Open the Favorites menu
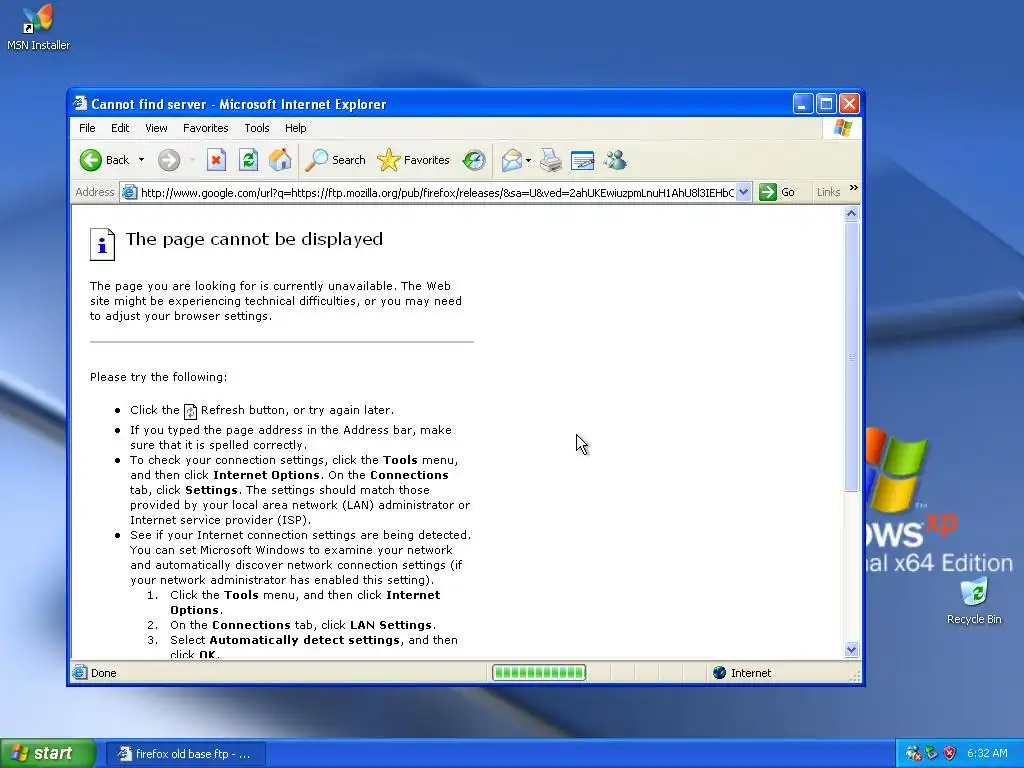 coord(206,128)
